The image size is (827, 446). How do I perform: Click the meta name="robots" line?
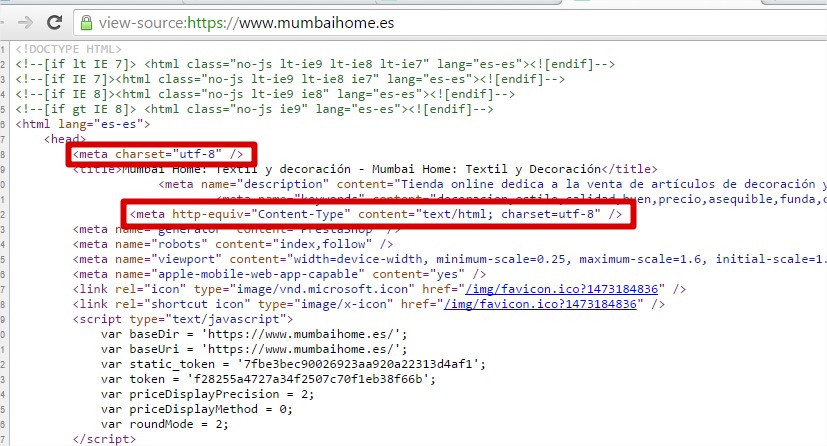pos(233,244)
